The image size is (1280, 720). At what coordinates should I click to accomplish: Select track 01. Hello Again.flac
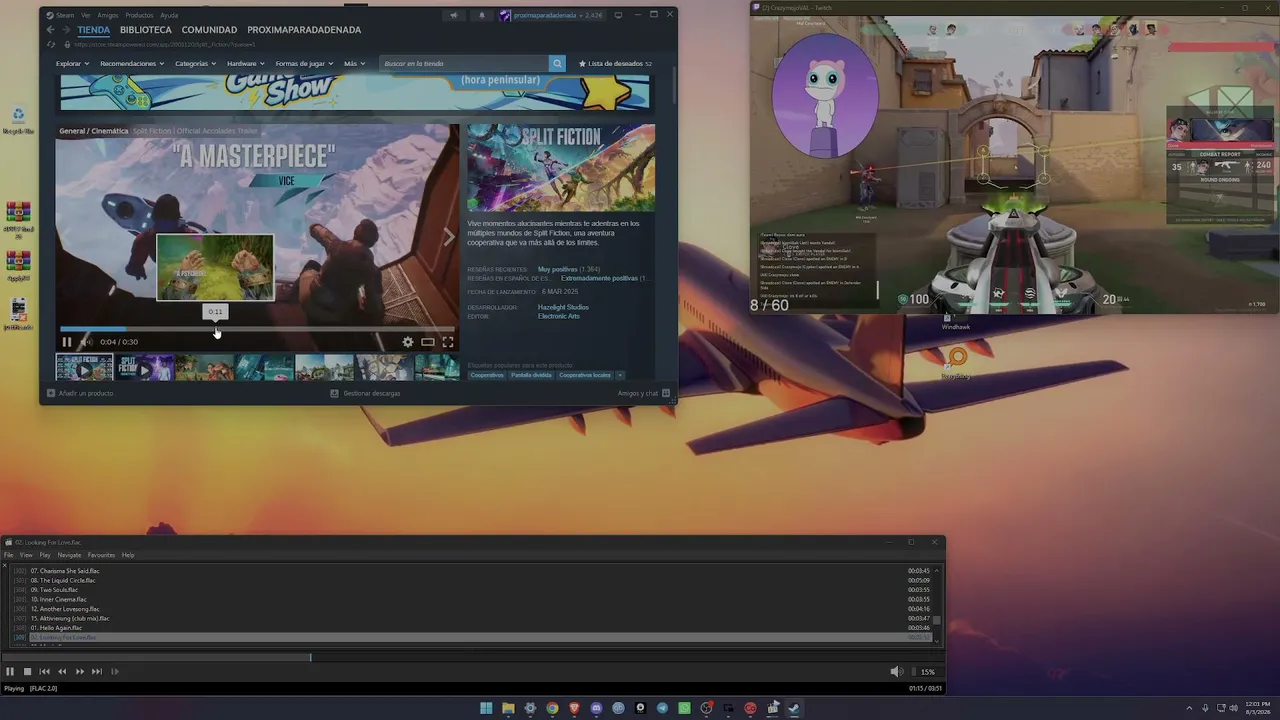point(470,628)
